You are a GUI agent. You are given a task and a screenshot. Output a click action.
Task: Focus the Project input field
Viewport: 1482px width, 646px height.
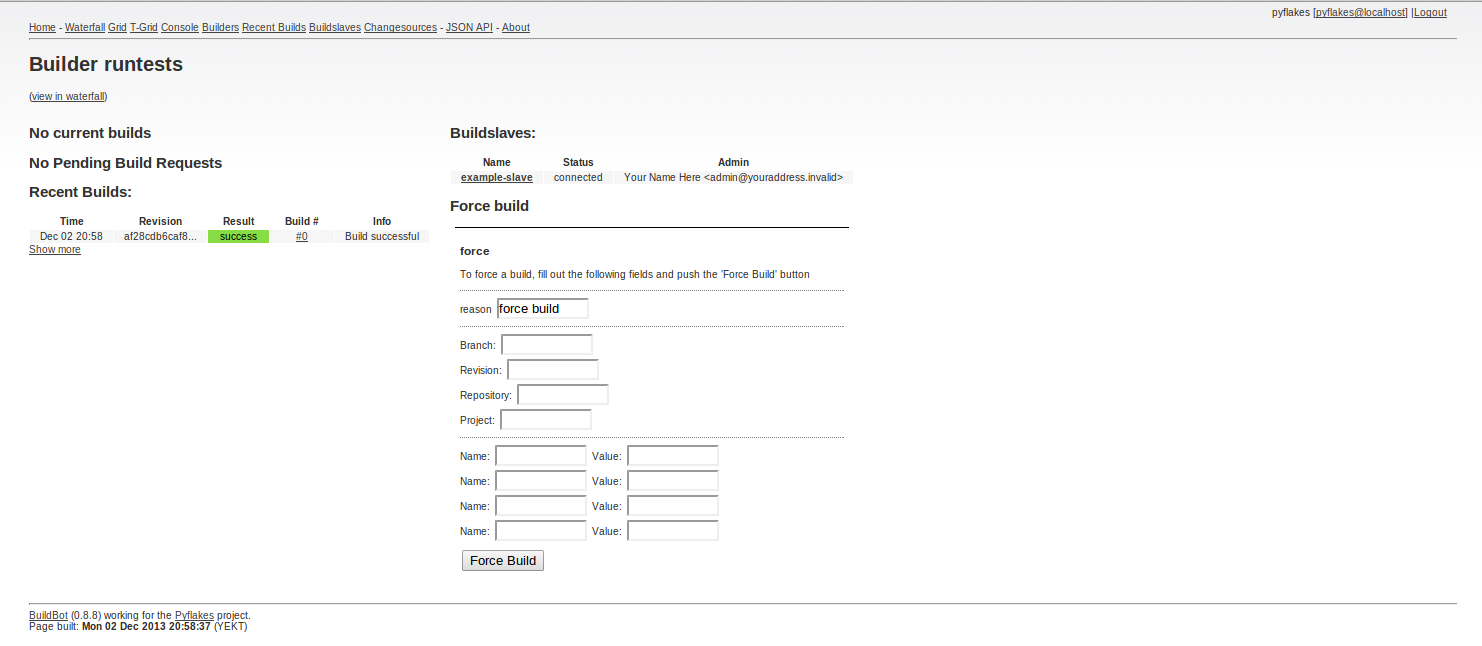[x=546, y=420]
